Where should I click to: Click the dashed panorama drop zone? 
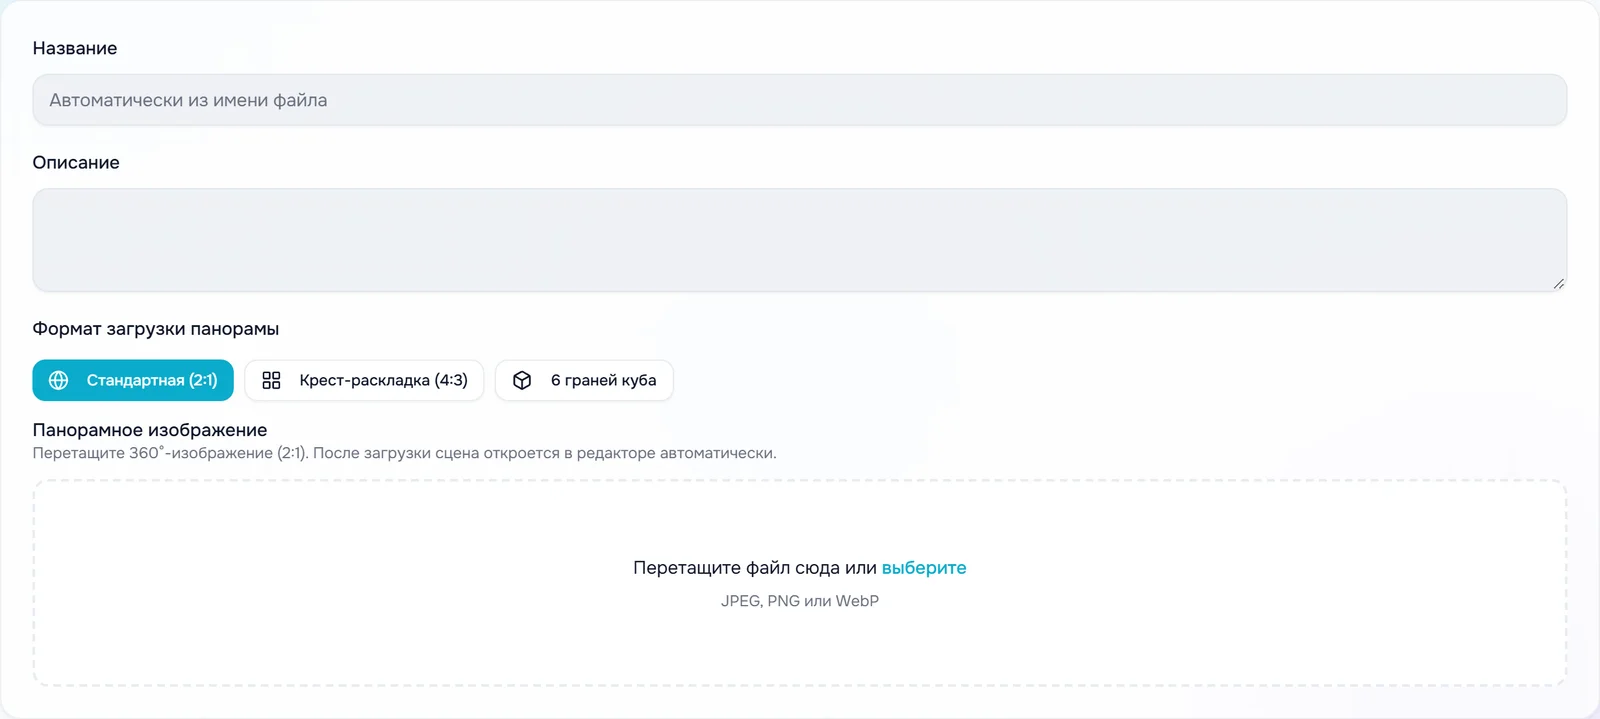click(799, 583)
